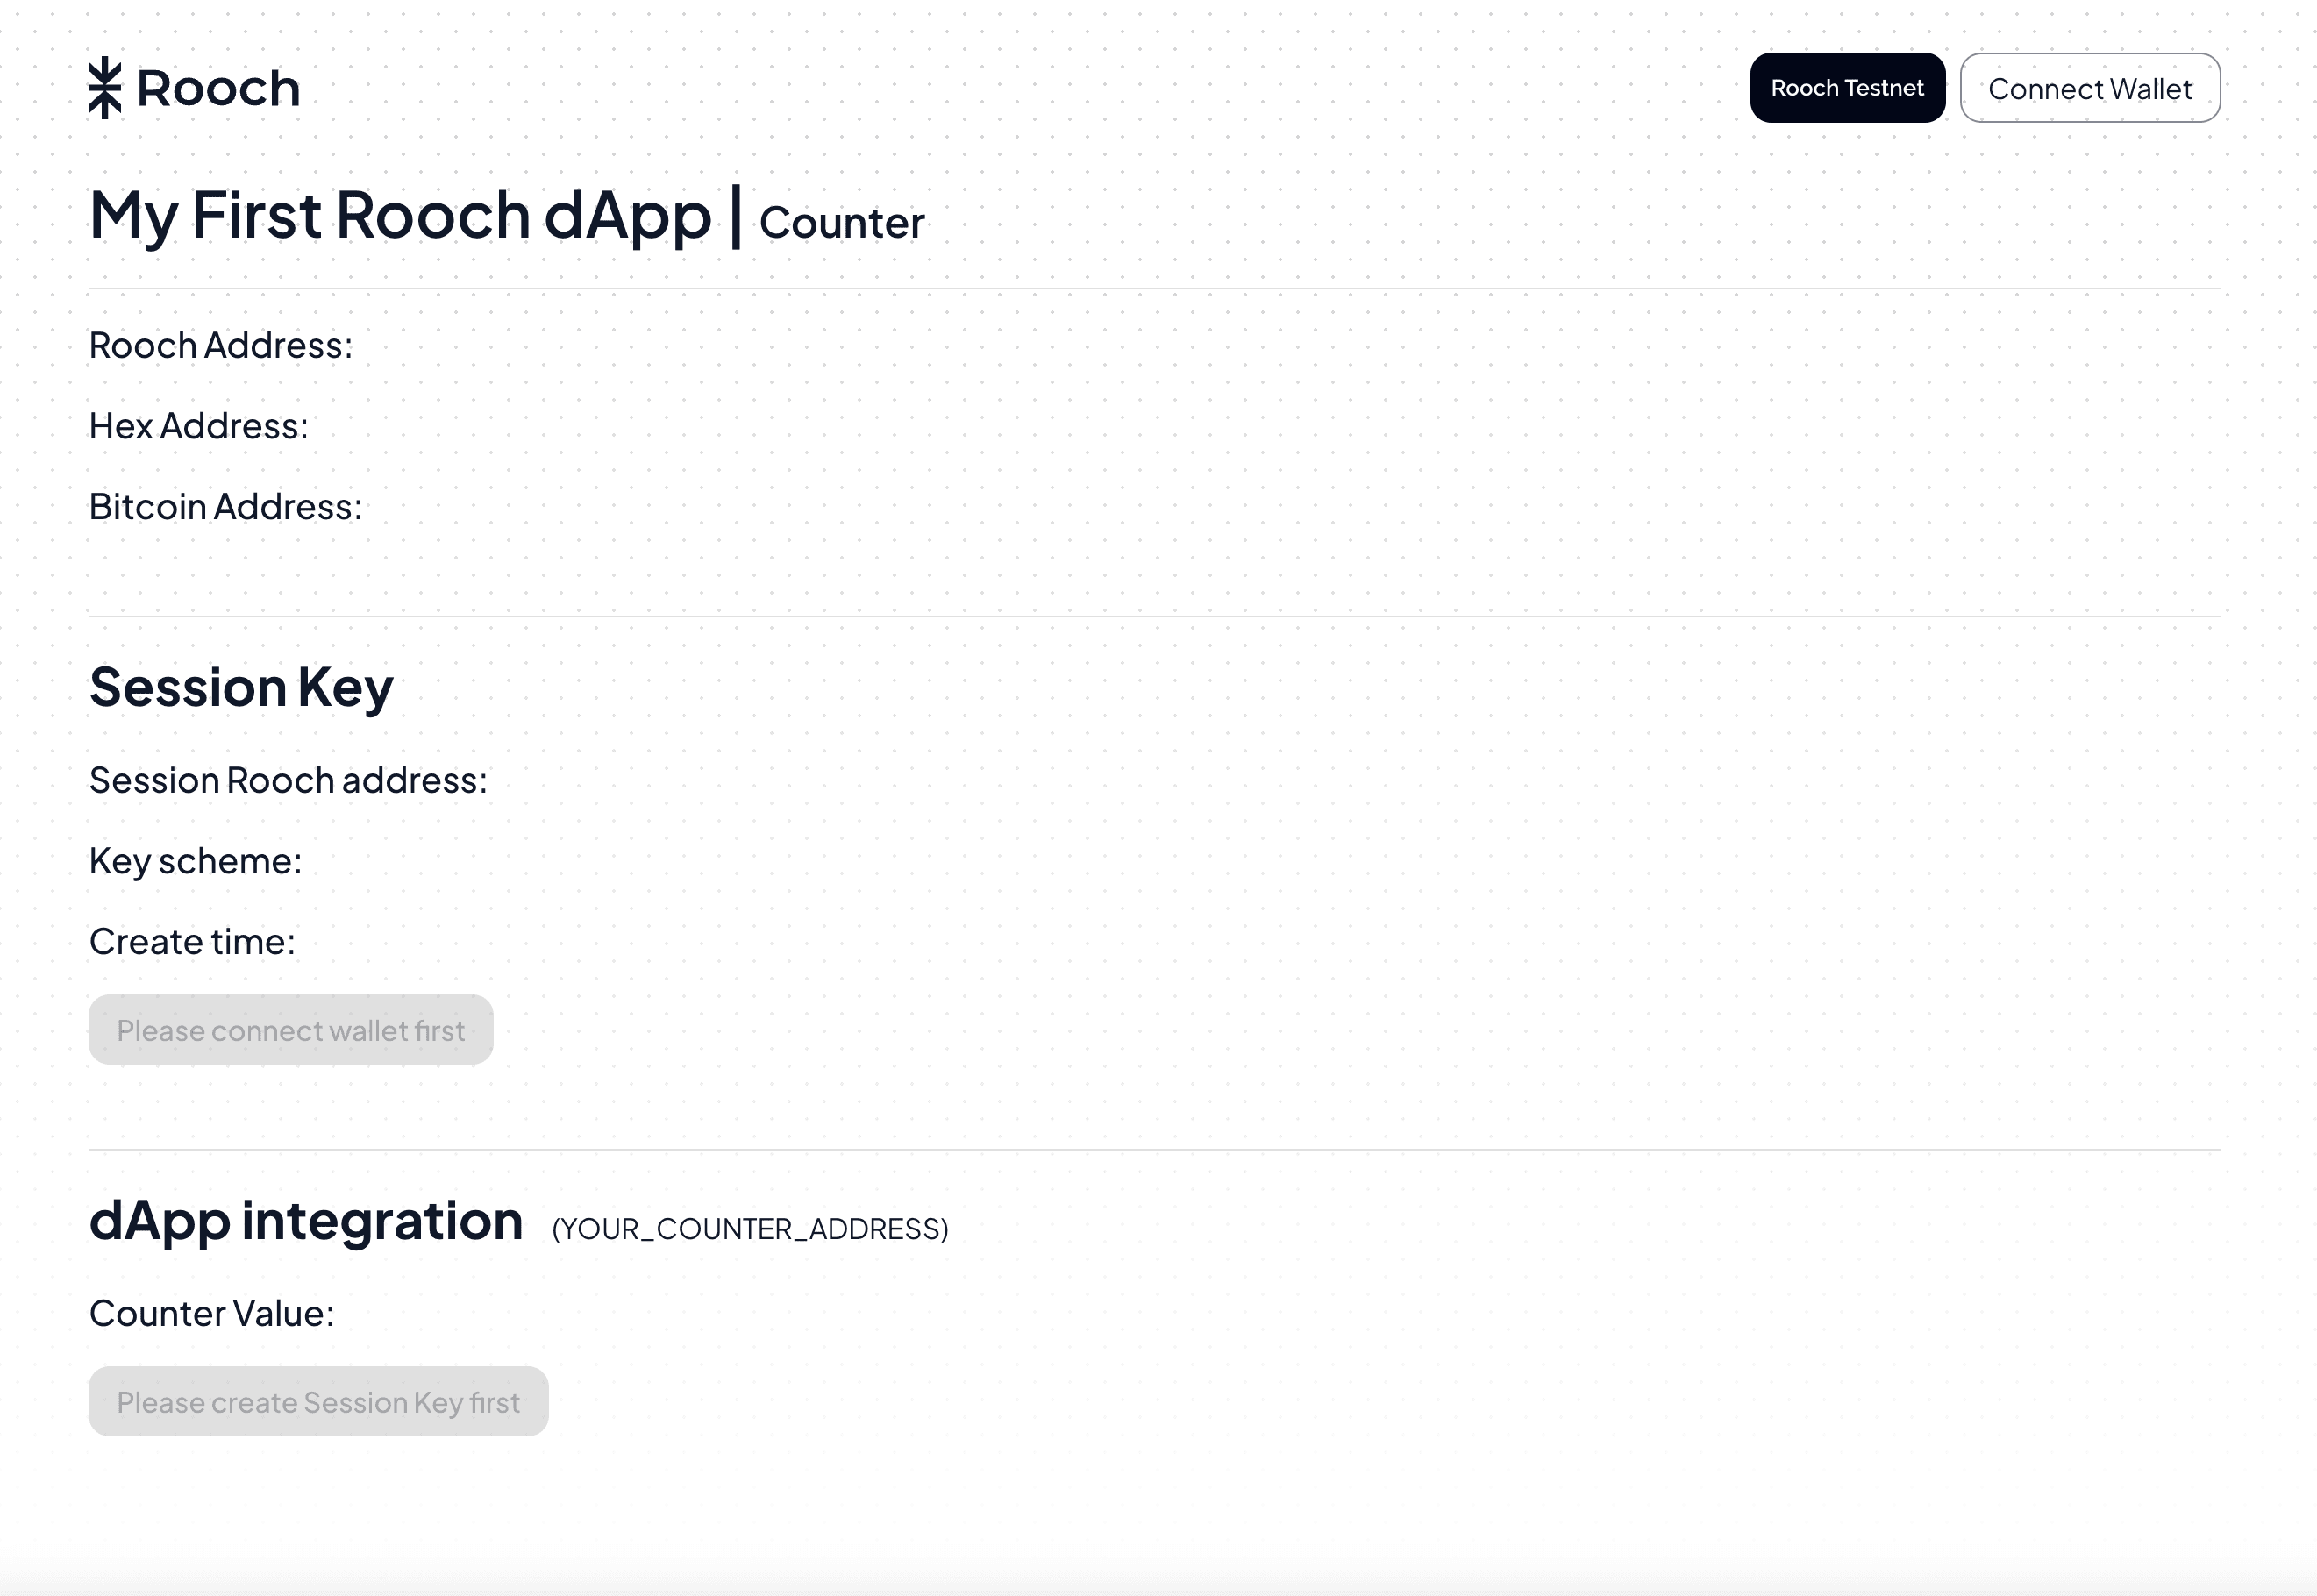Click the Rooch asterisk logo icon
This screenshot has width=2317, height=1596.
(104, 88)
